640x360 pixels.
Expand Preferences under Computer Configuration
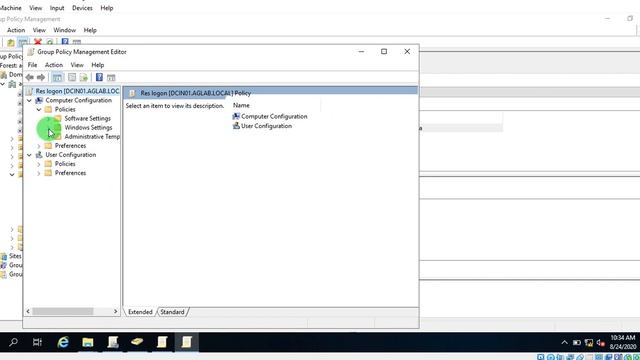click(x=39, y=146)
